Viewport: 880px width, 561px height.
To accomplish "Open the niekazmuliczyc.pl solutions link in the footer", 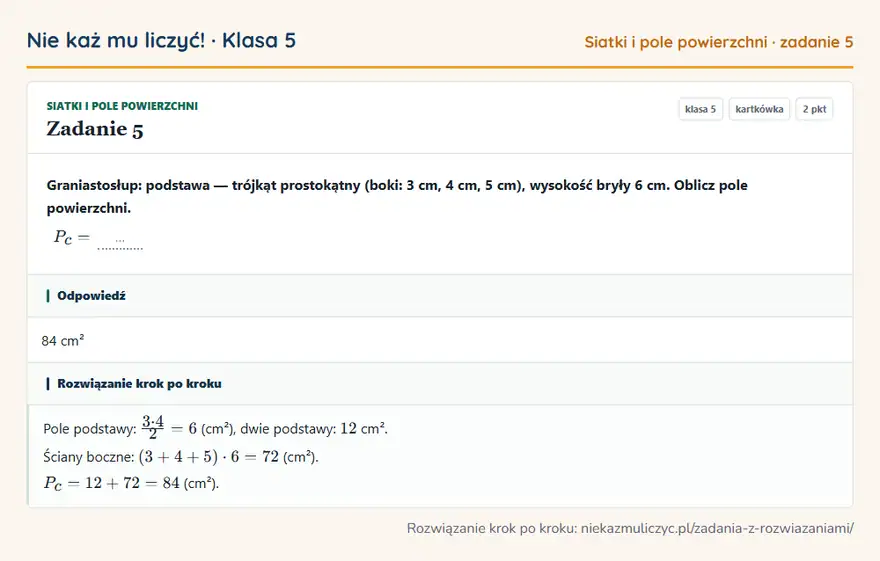I will (717, 528).
